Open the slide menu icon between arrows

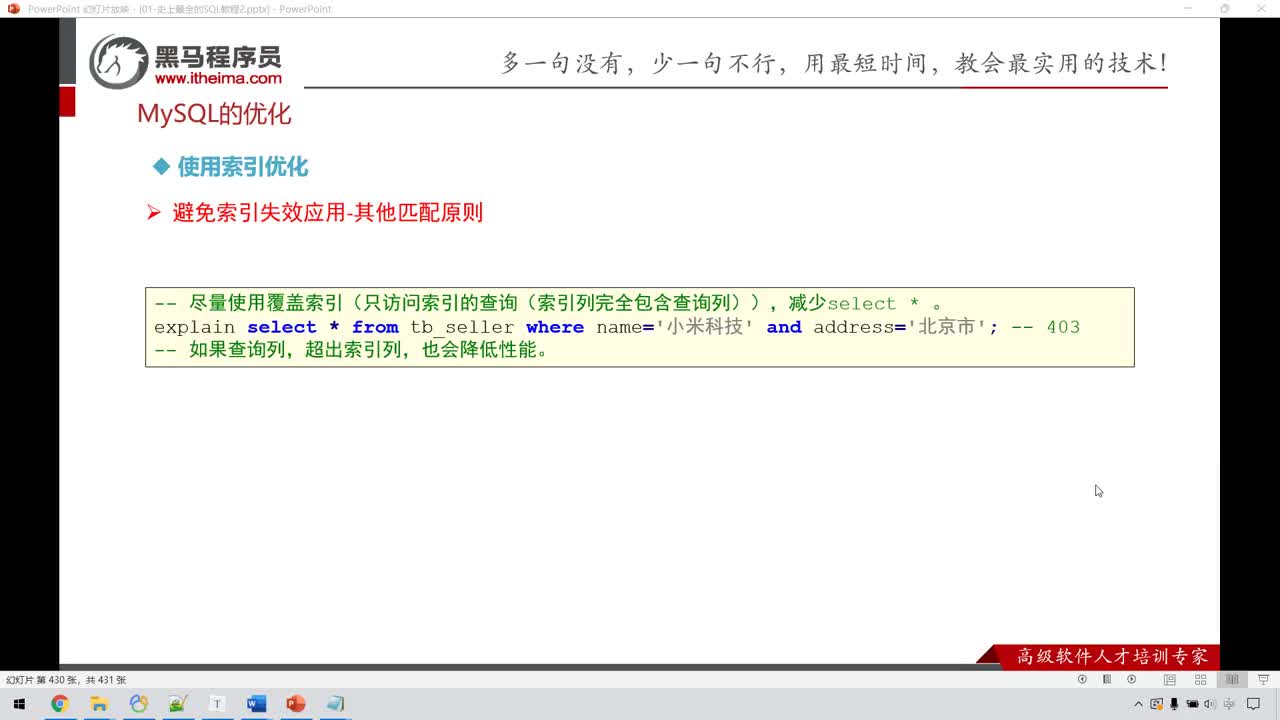coord(1107,679)
